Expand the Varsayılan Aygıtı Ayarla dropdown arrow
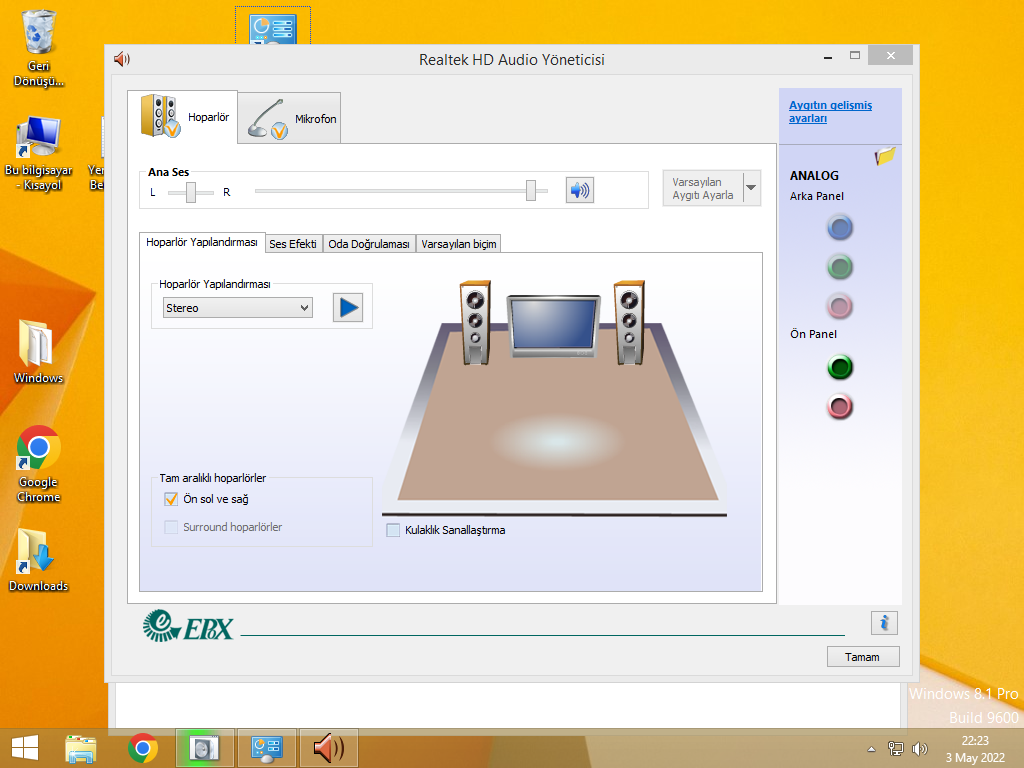Screen dimensions: 1024x768 coord(752,188)
